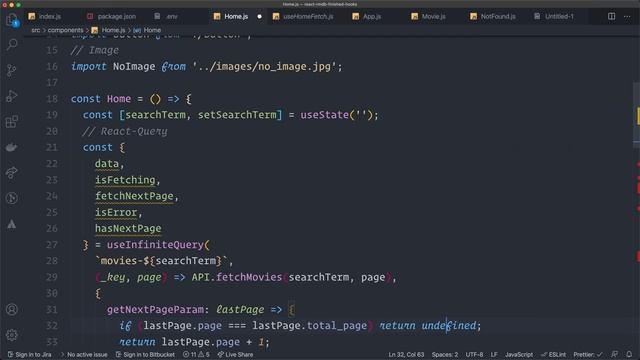
Task: Click hasNextPage on line 26
Action: click(128, 229)
